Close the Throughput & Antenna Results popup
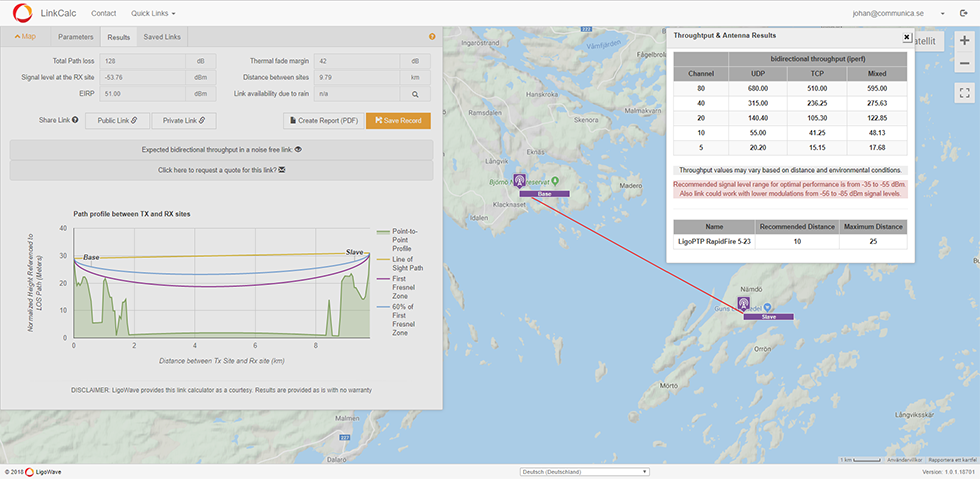The width and height of the screenshot is (980, 479). 906,38
